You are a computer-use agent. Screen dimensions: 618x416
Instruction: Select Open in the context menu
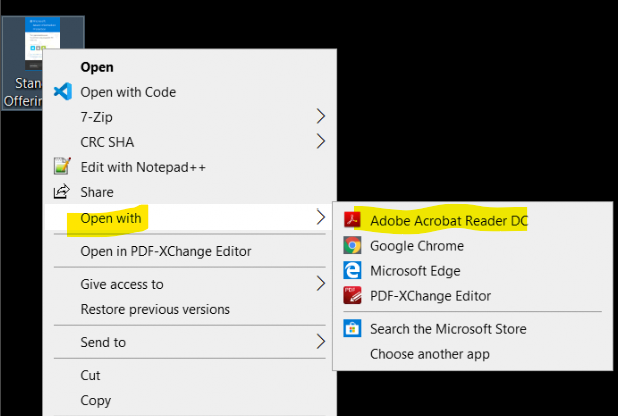click(97, 67)
